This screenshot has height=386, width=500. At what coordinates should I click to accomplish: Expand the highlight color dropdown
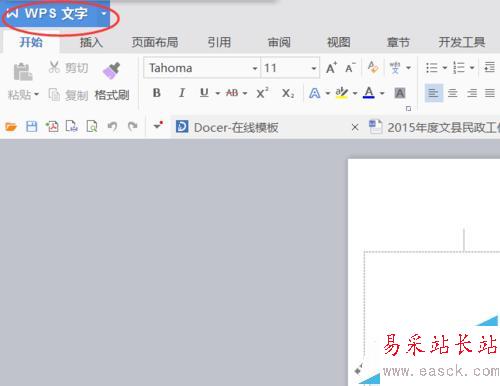tap(355, 93)
